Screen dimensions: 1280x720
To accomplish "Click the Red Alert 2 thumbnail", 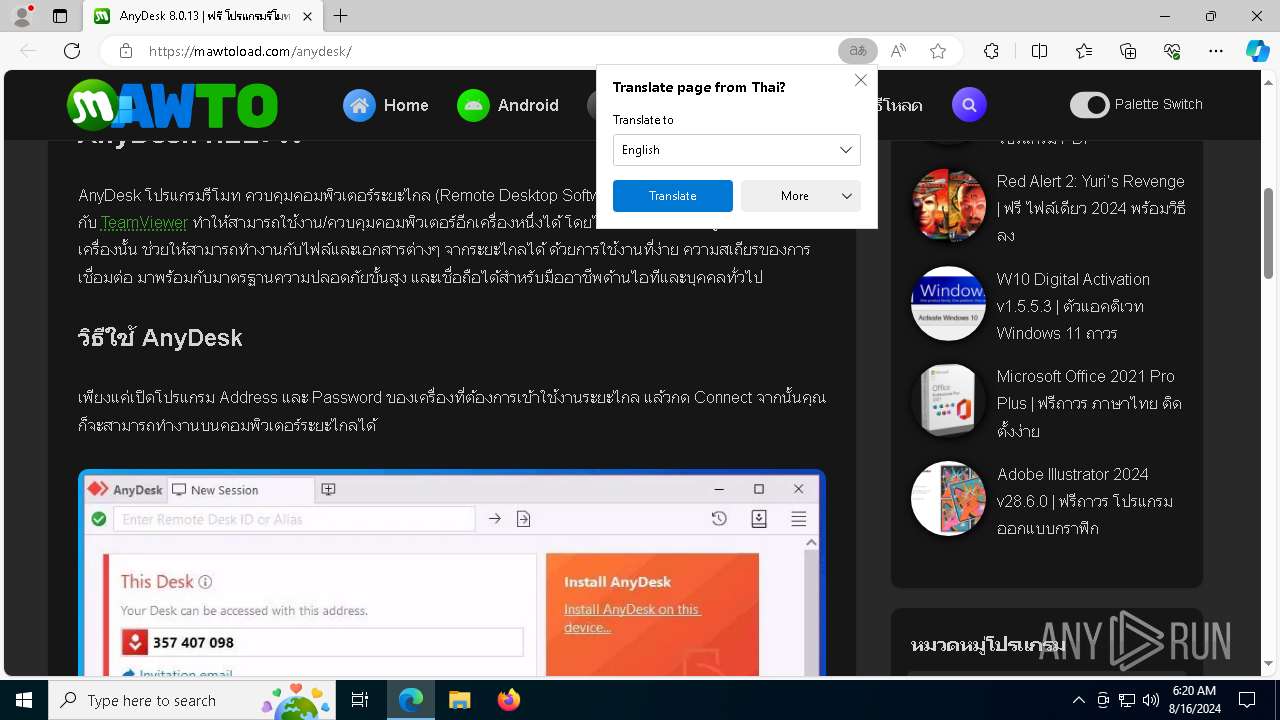I will point(949,205).
